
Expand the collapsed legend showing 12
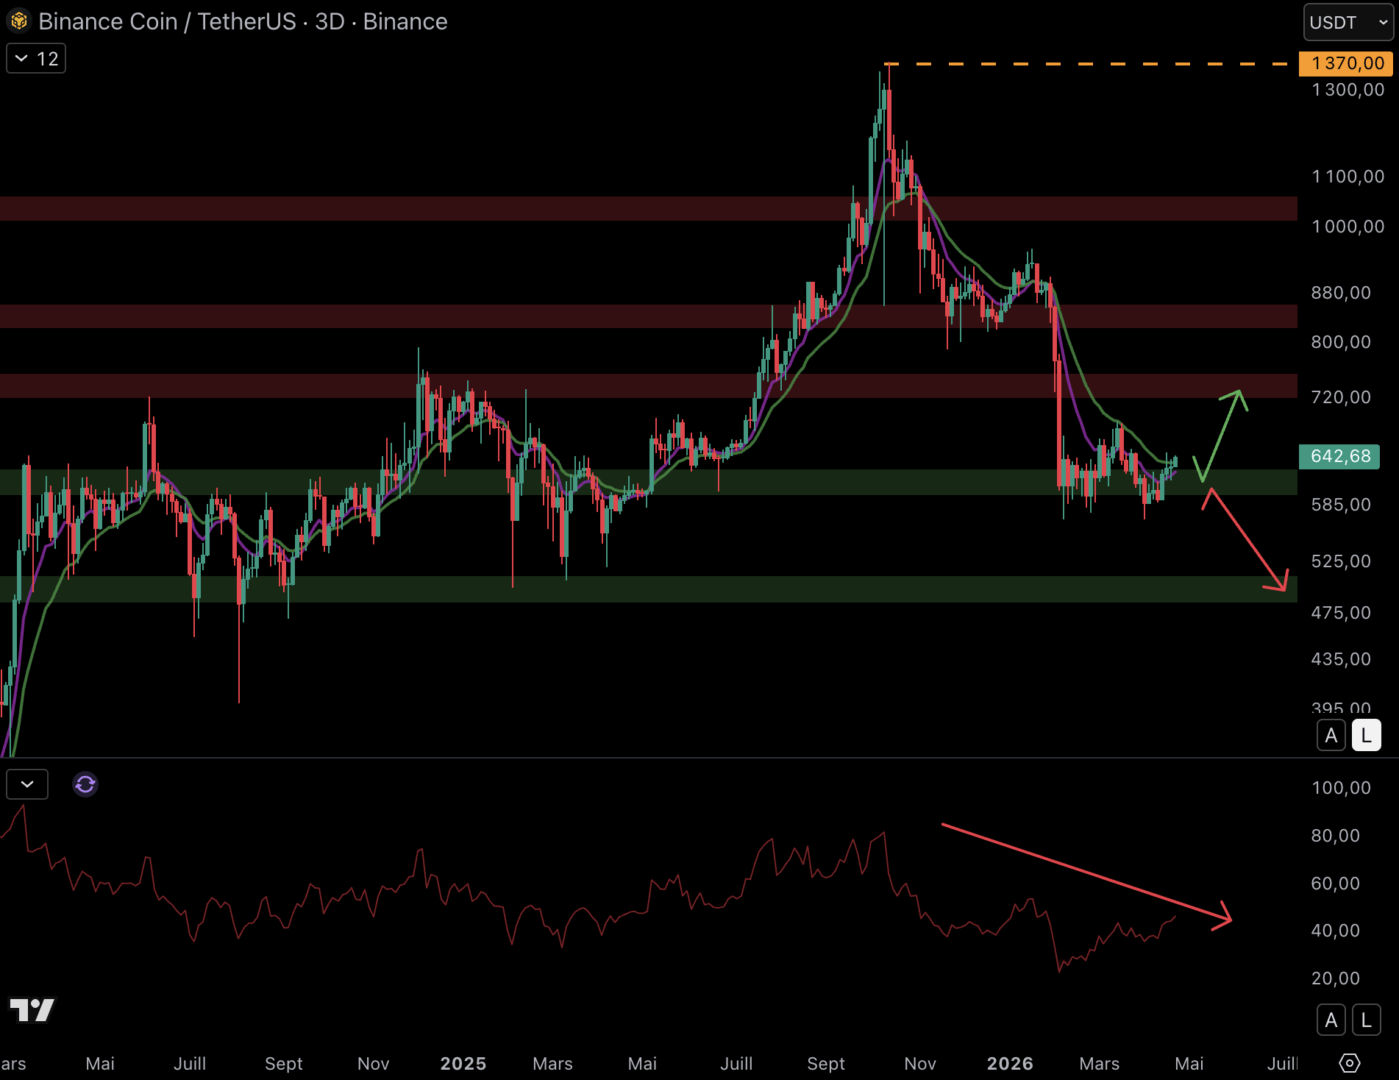[36, 59]
